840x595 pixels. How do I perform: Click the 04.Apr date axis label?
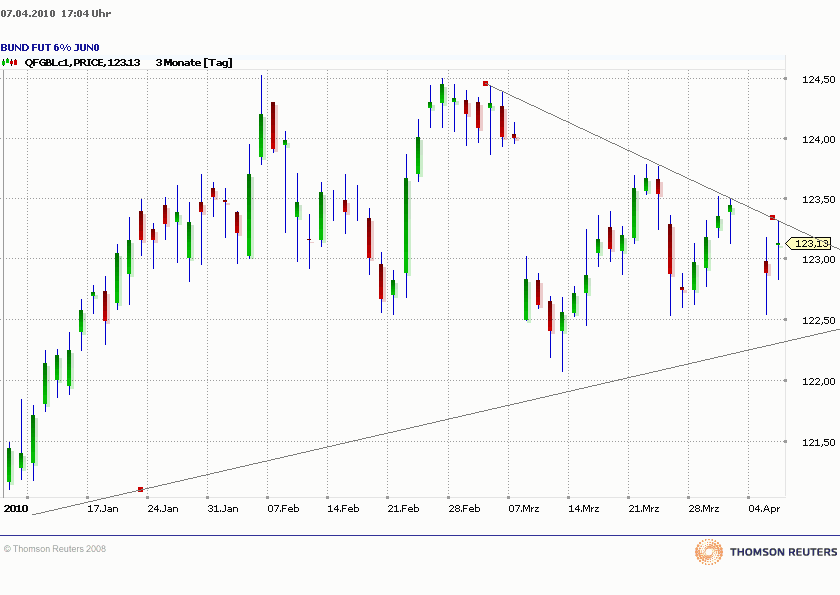click(x=764, y=508)
